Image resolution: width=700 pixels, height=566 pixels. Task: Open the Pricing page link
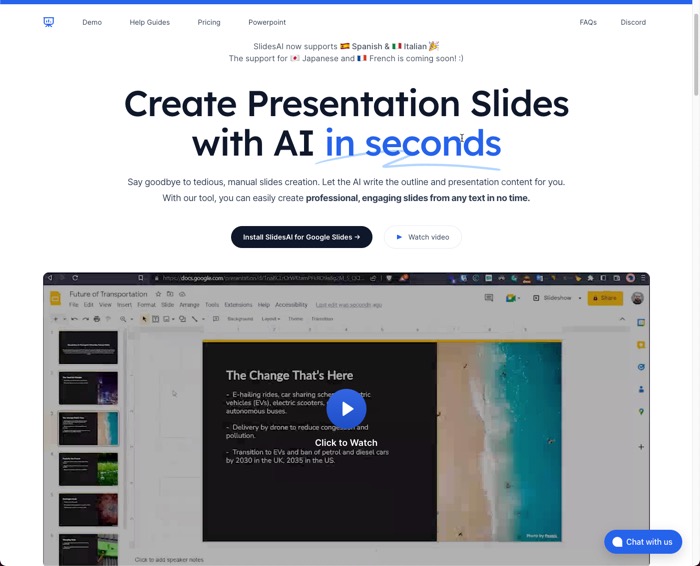click(209, 22)
